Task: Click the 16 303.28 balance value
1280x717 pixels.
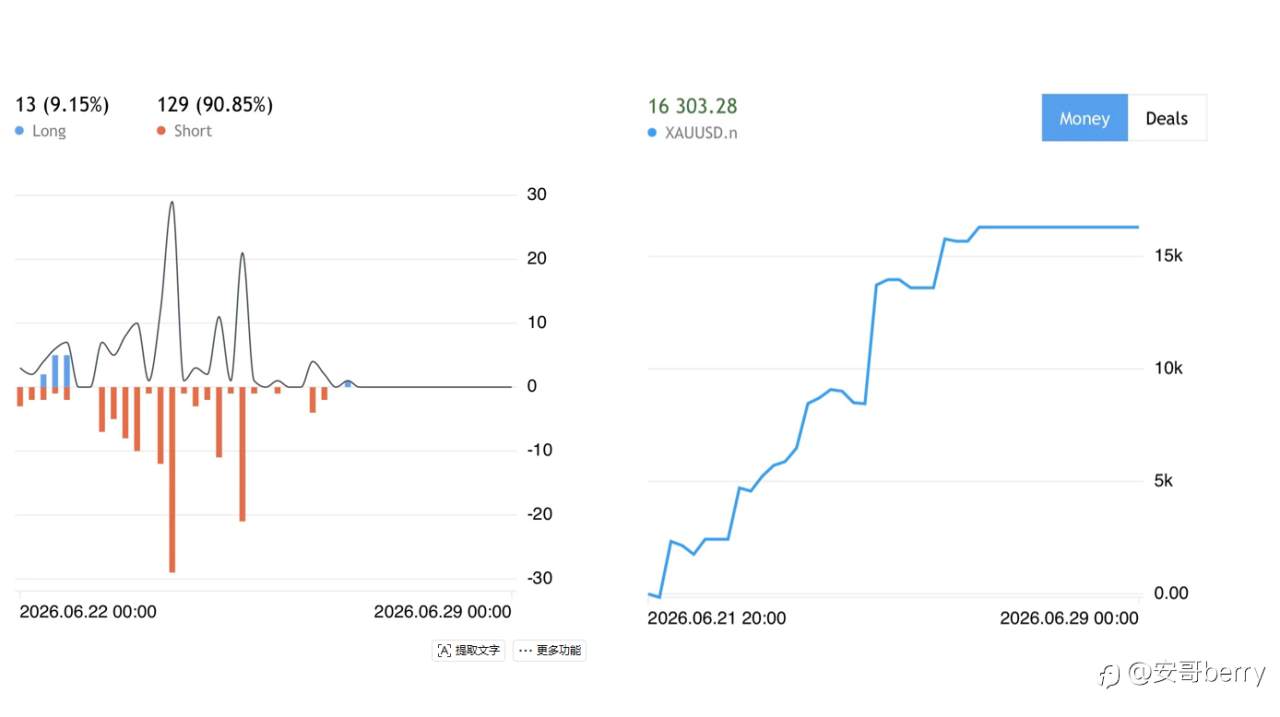Action: 693,106
